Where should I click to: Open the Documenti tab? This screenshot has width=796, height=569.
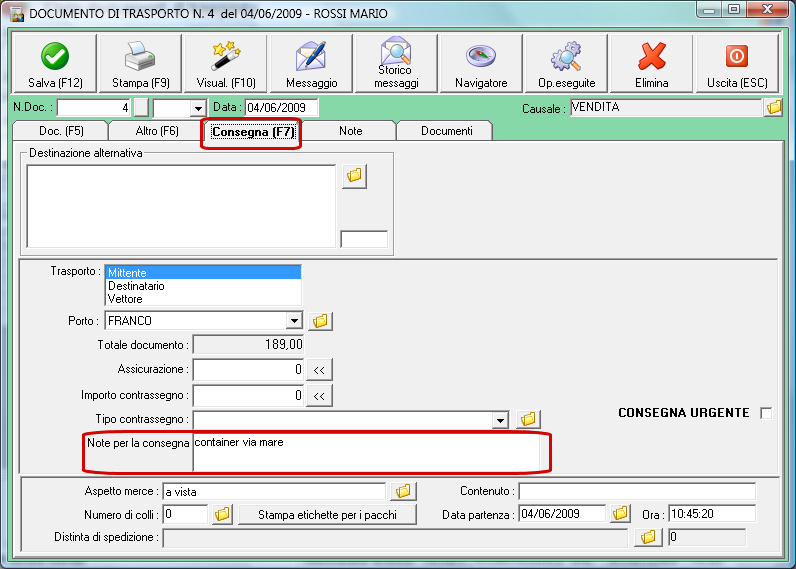[446, 131]
